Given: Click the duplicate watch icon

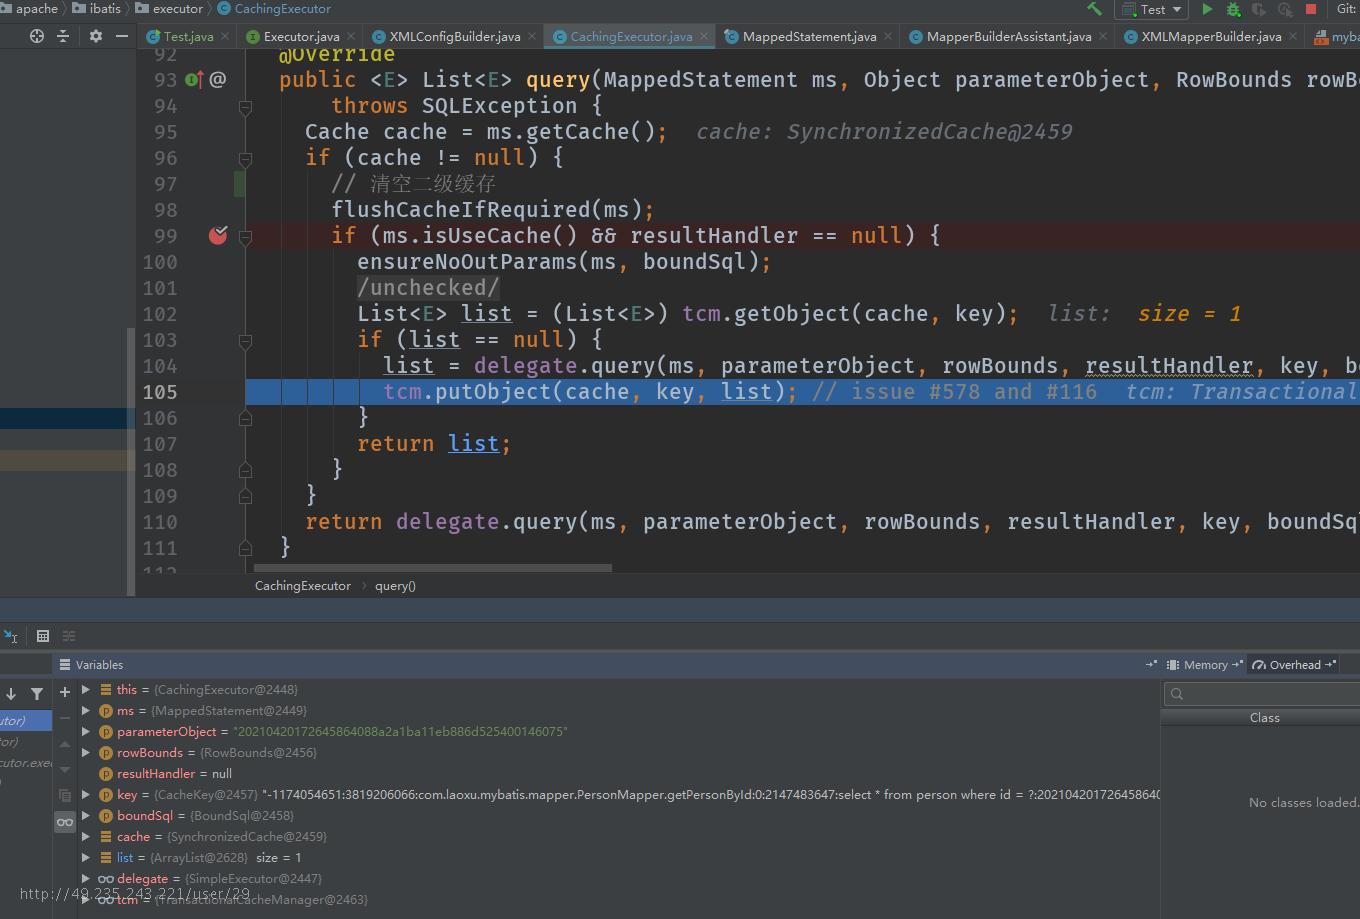Looking at the screenshot, I should coord(65,796).
